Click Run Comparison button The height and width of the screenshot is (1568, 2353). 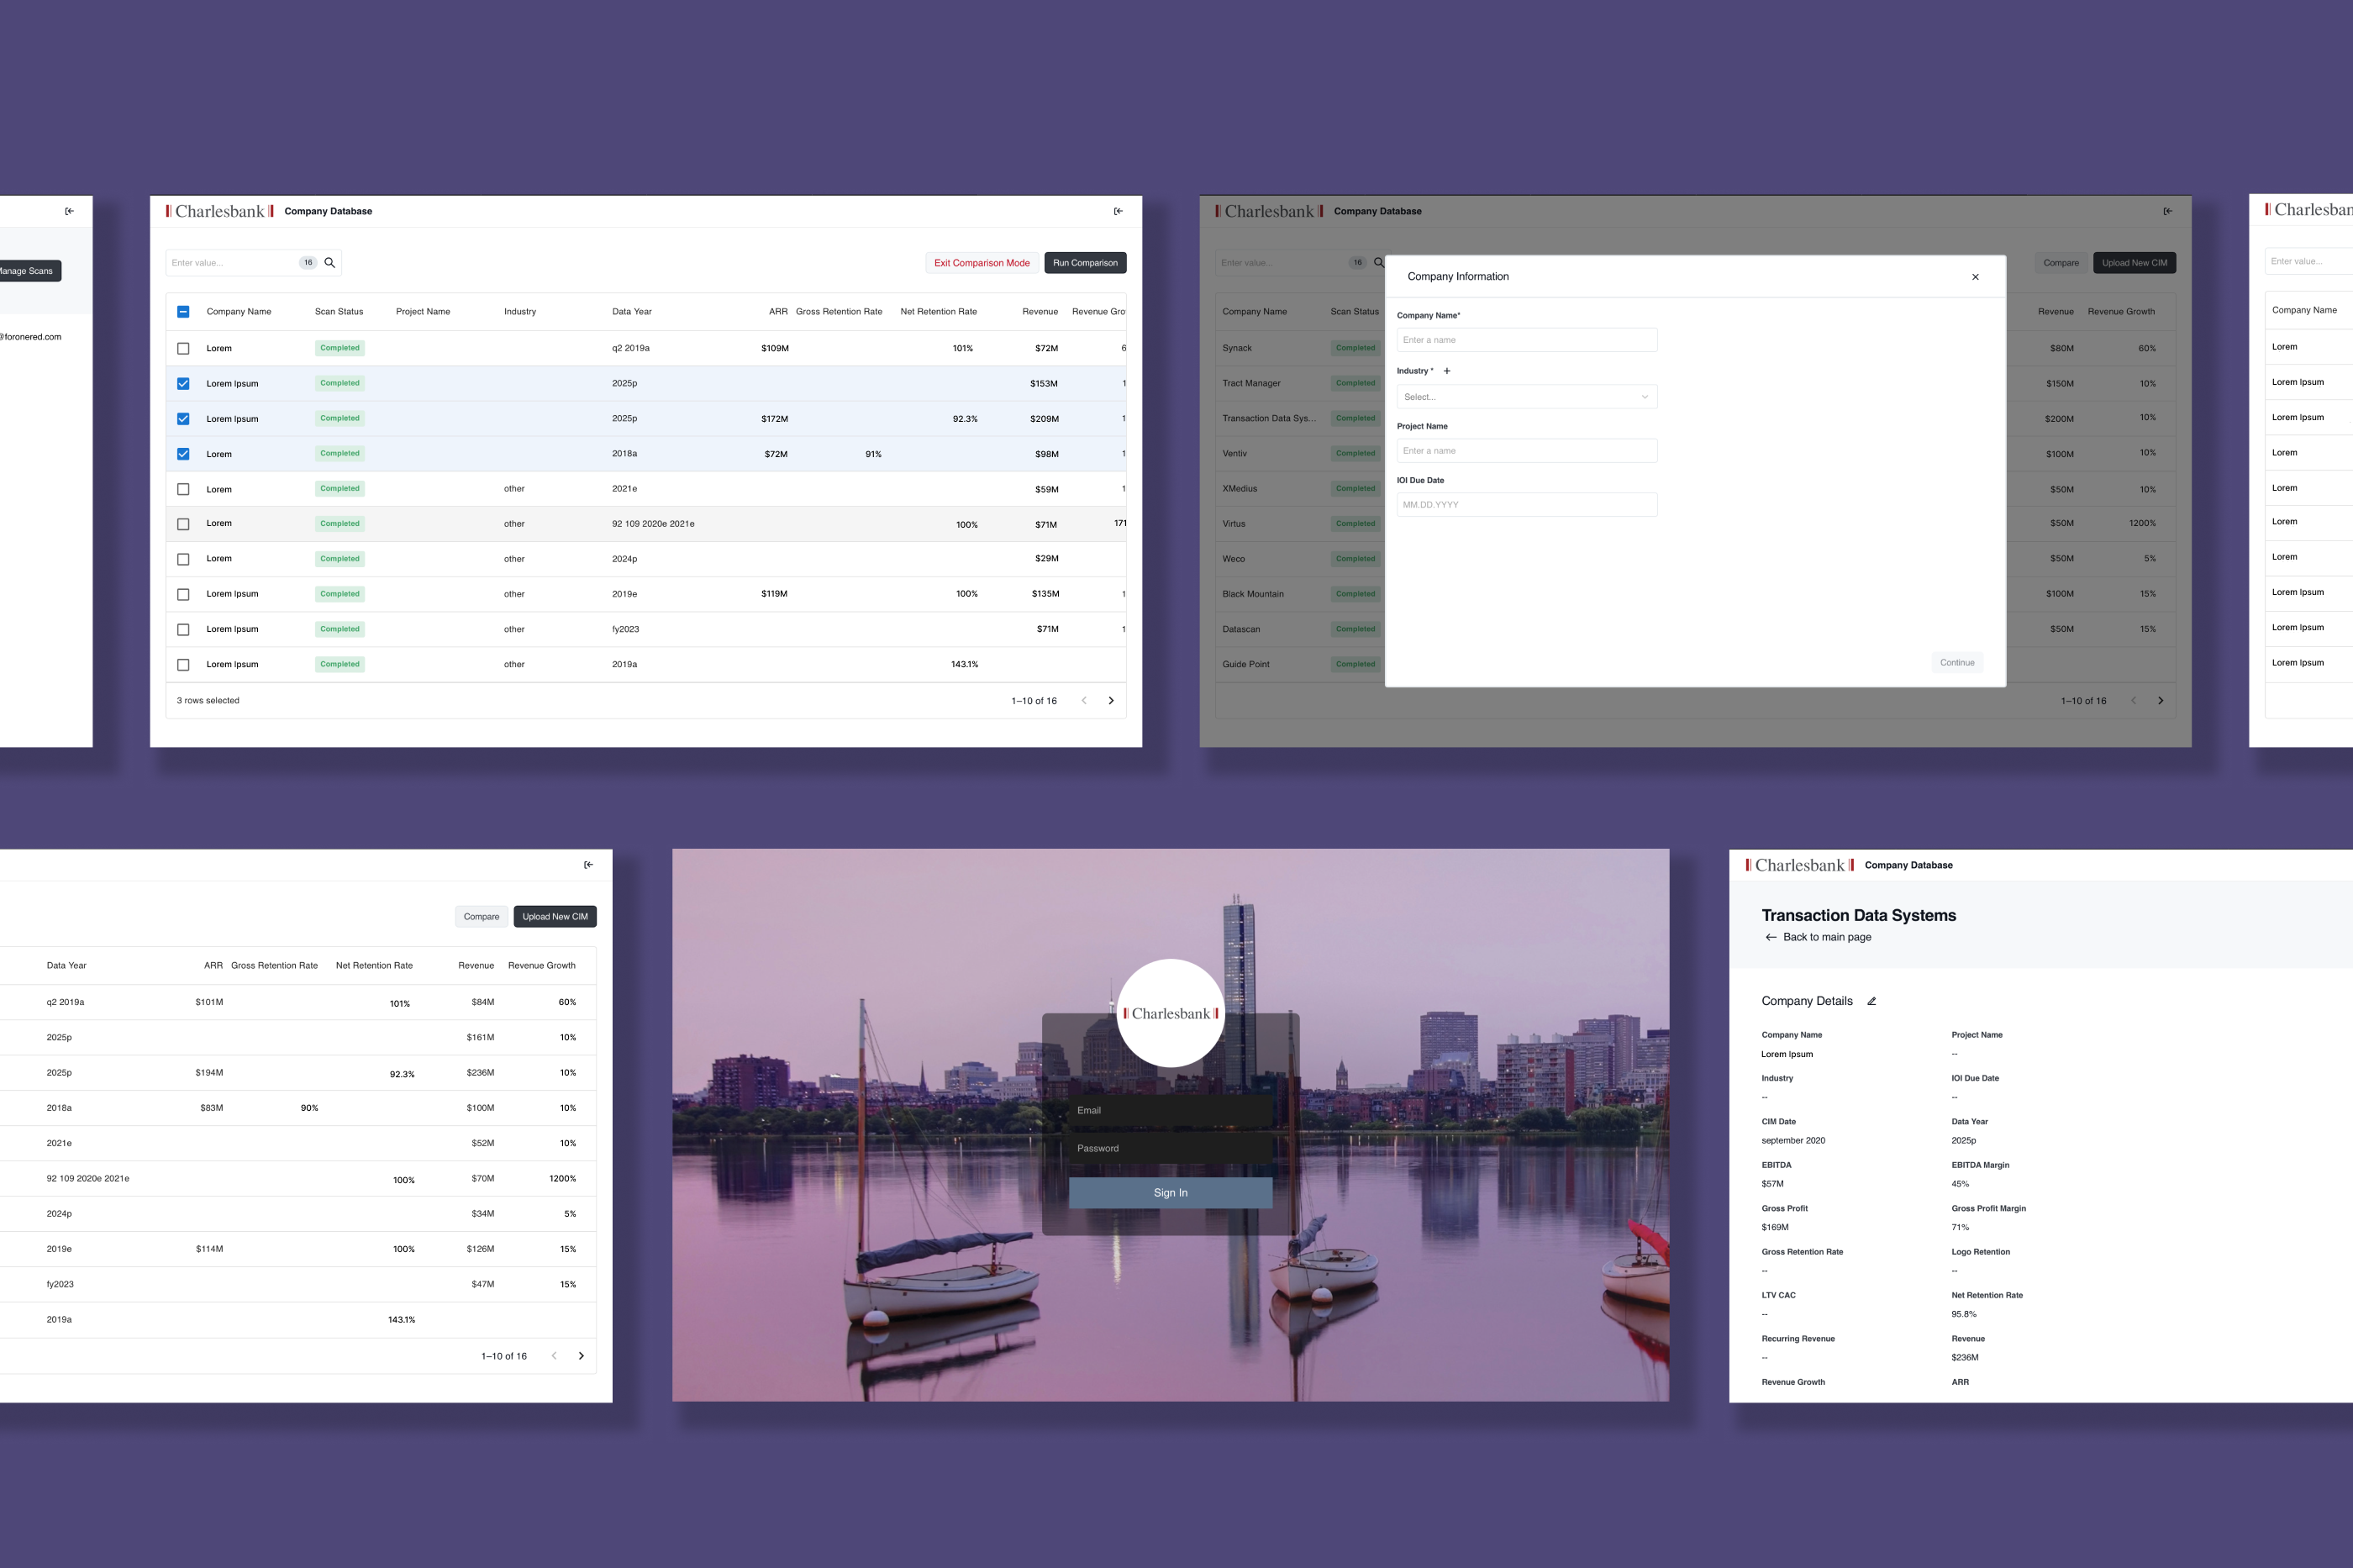point(1085,263)
